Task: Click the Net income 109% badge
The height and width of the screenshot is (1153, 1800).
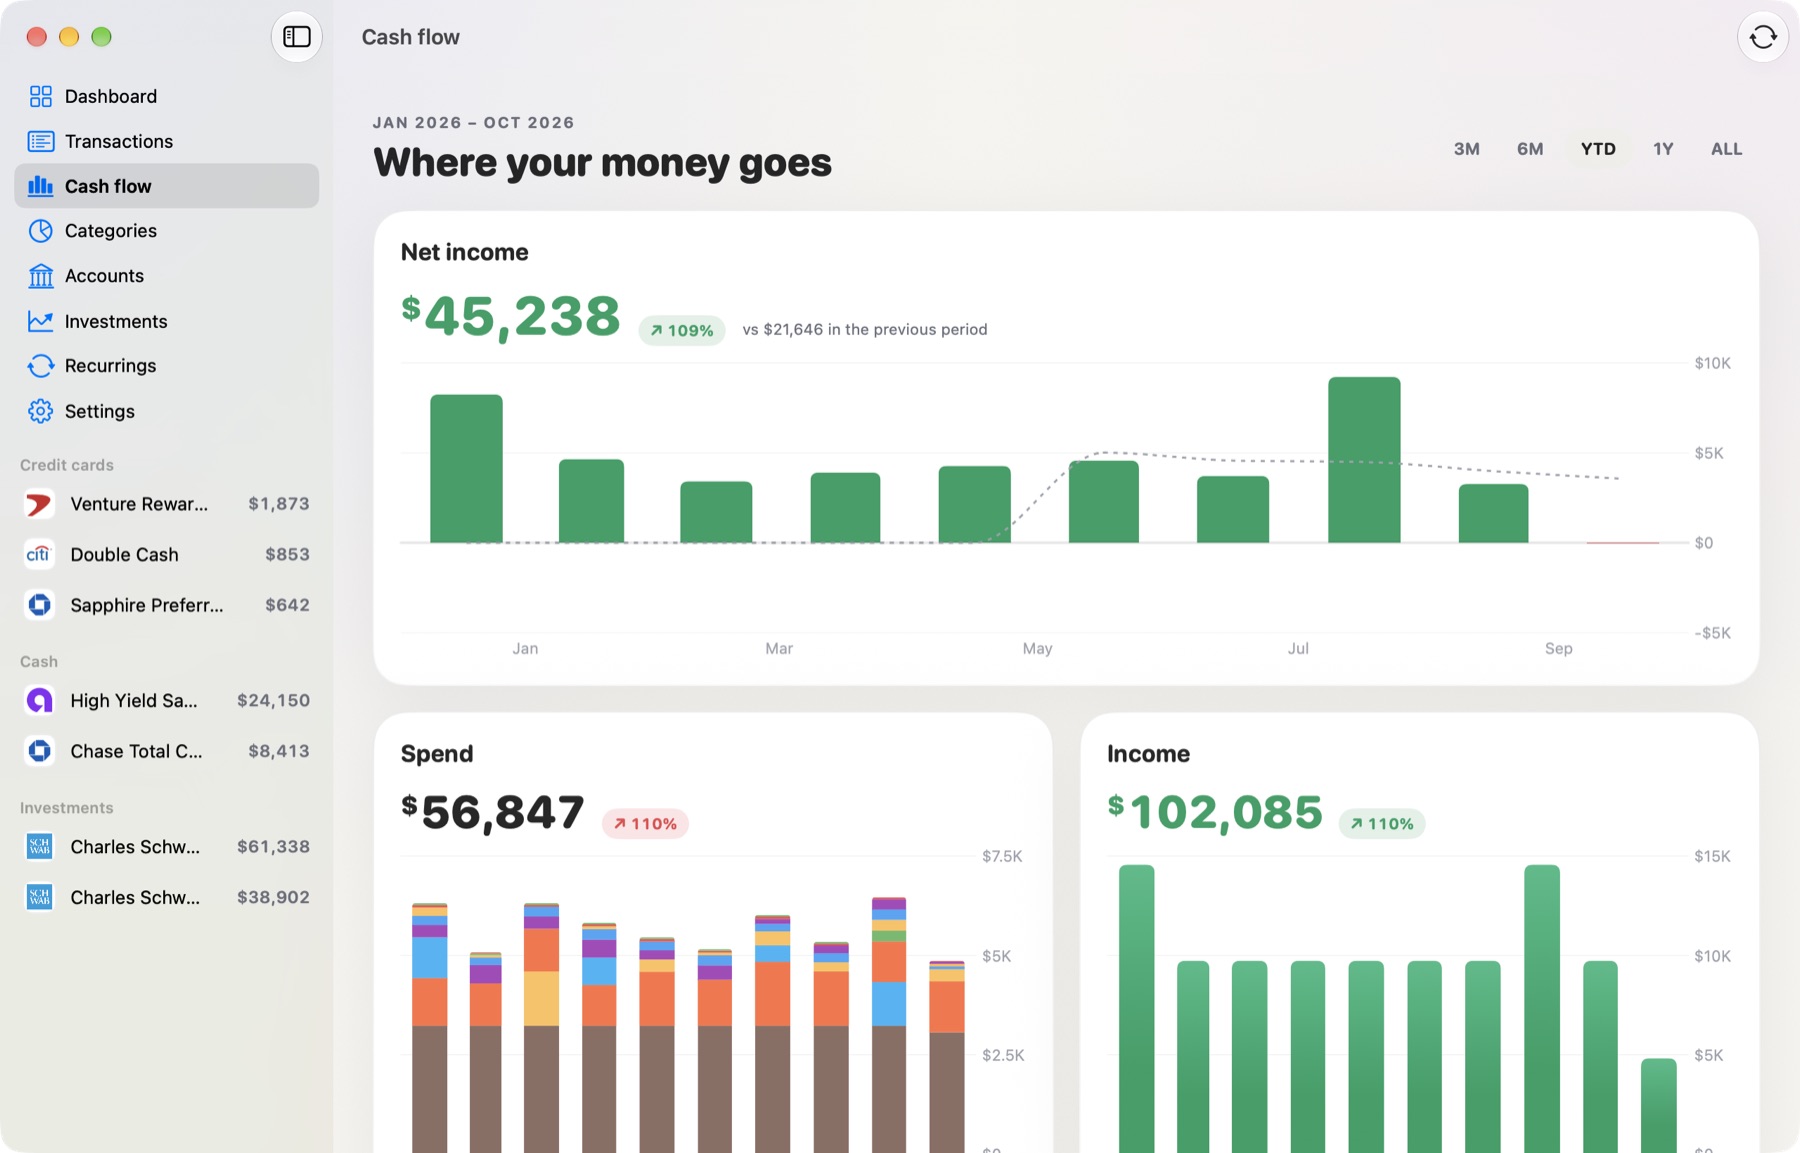Action: click(682, 330)
